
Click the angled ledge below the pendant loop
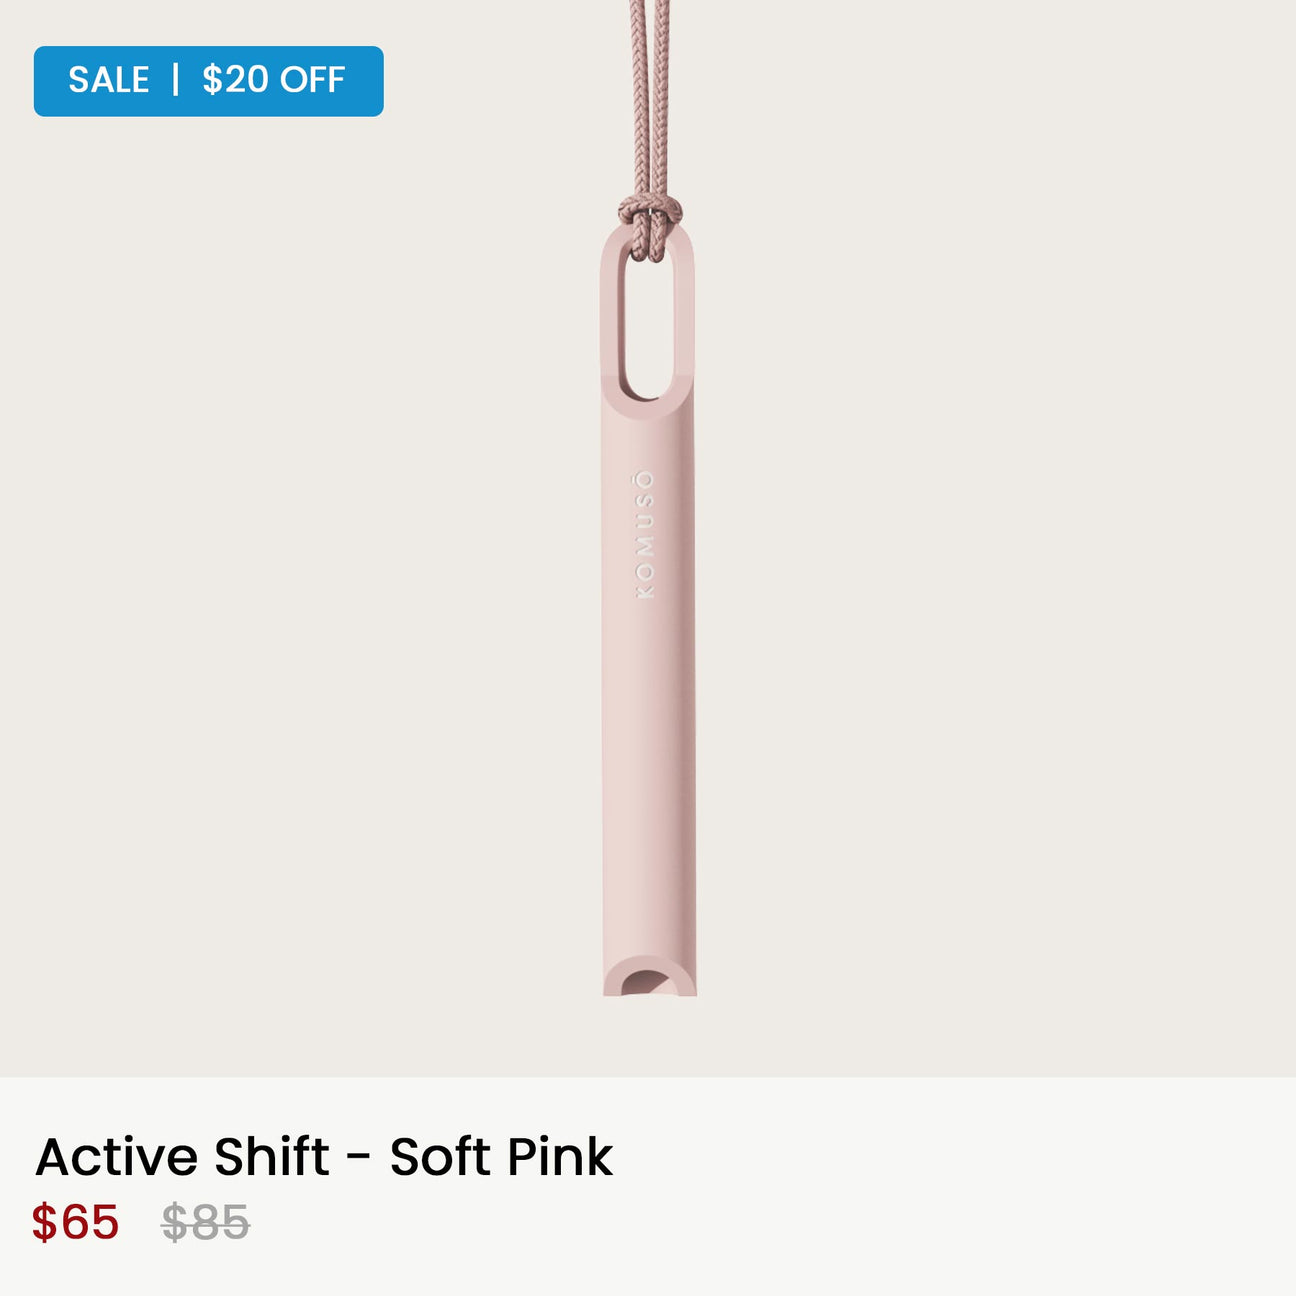648,406
